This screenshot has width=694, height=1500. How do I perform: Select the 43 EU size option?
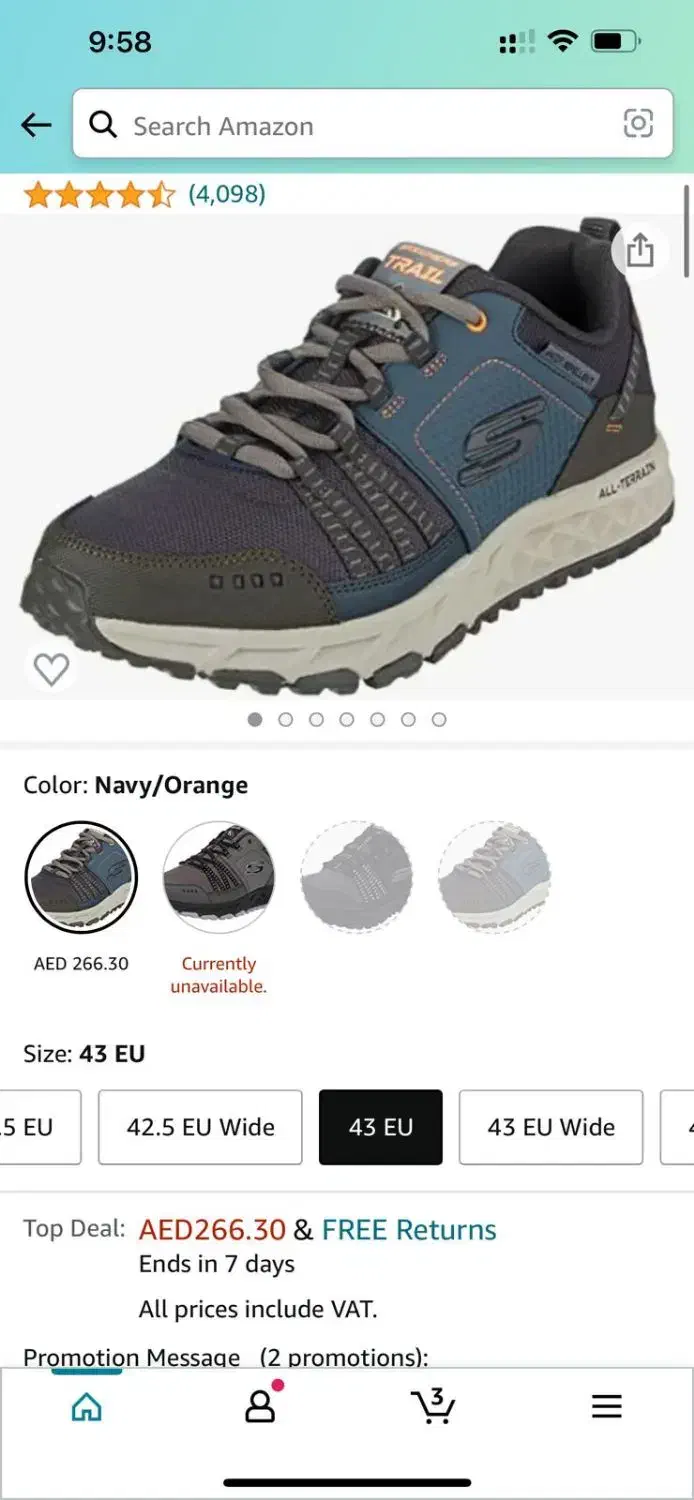381,1127
